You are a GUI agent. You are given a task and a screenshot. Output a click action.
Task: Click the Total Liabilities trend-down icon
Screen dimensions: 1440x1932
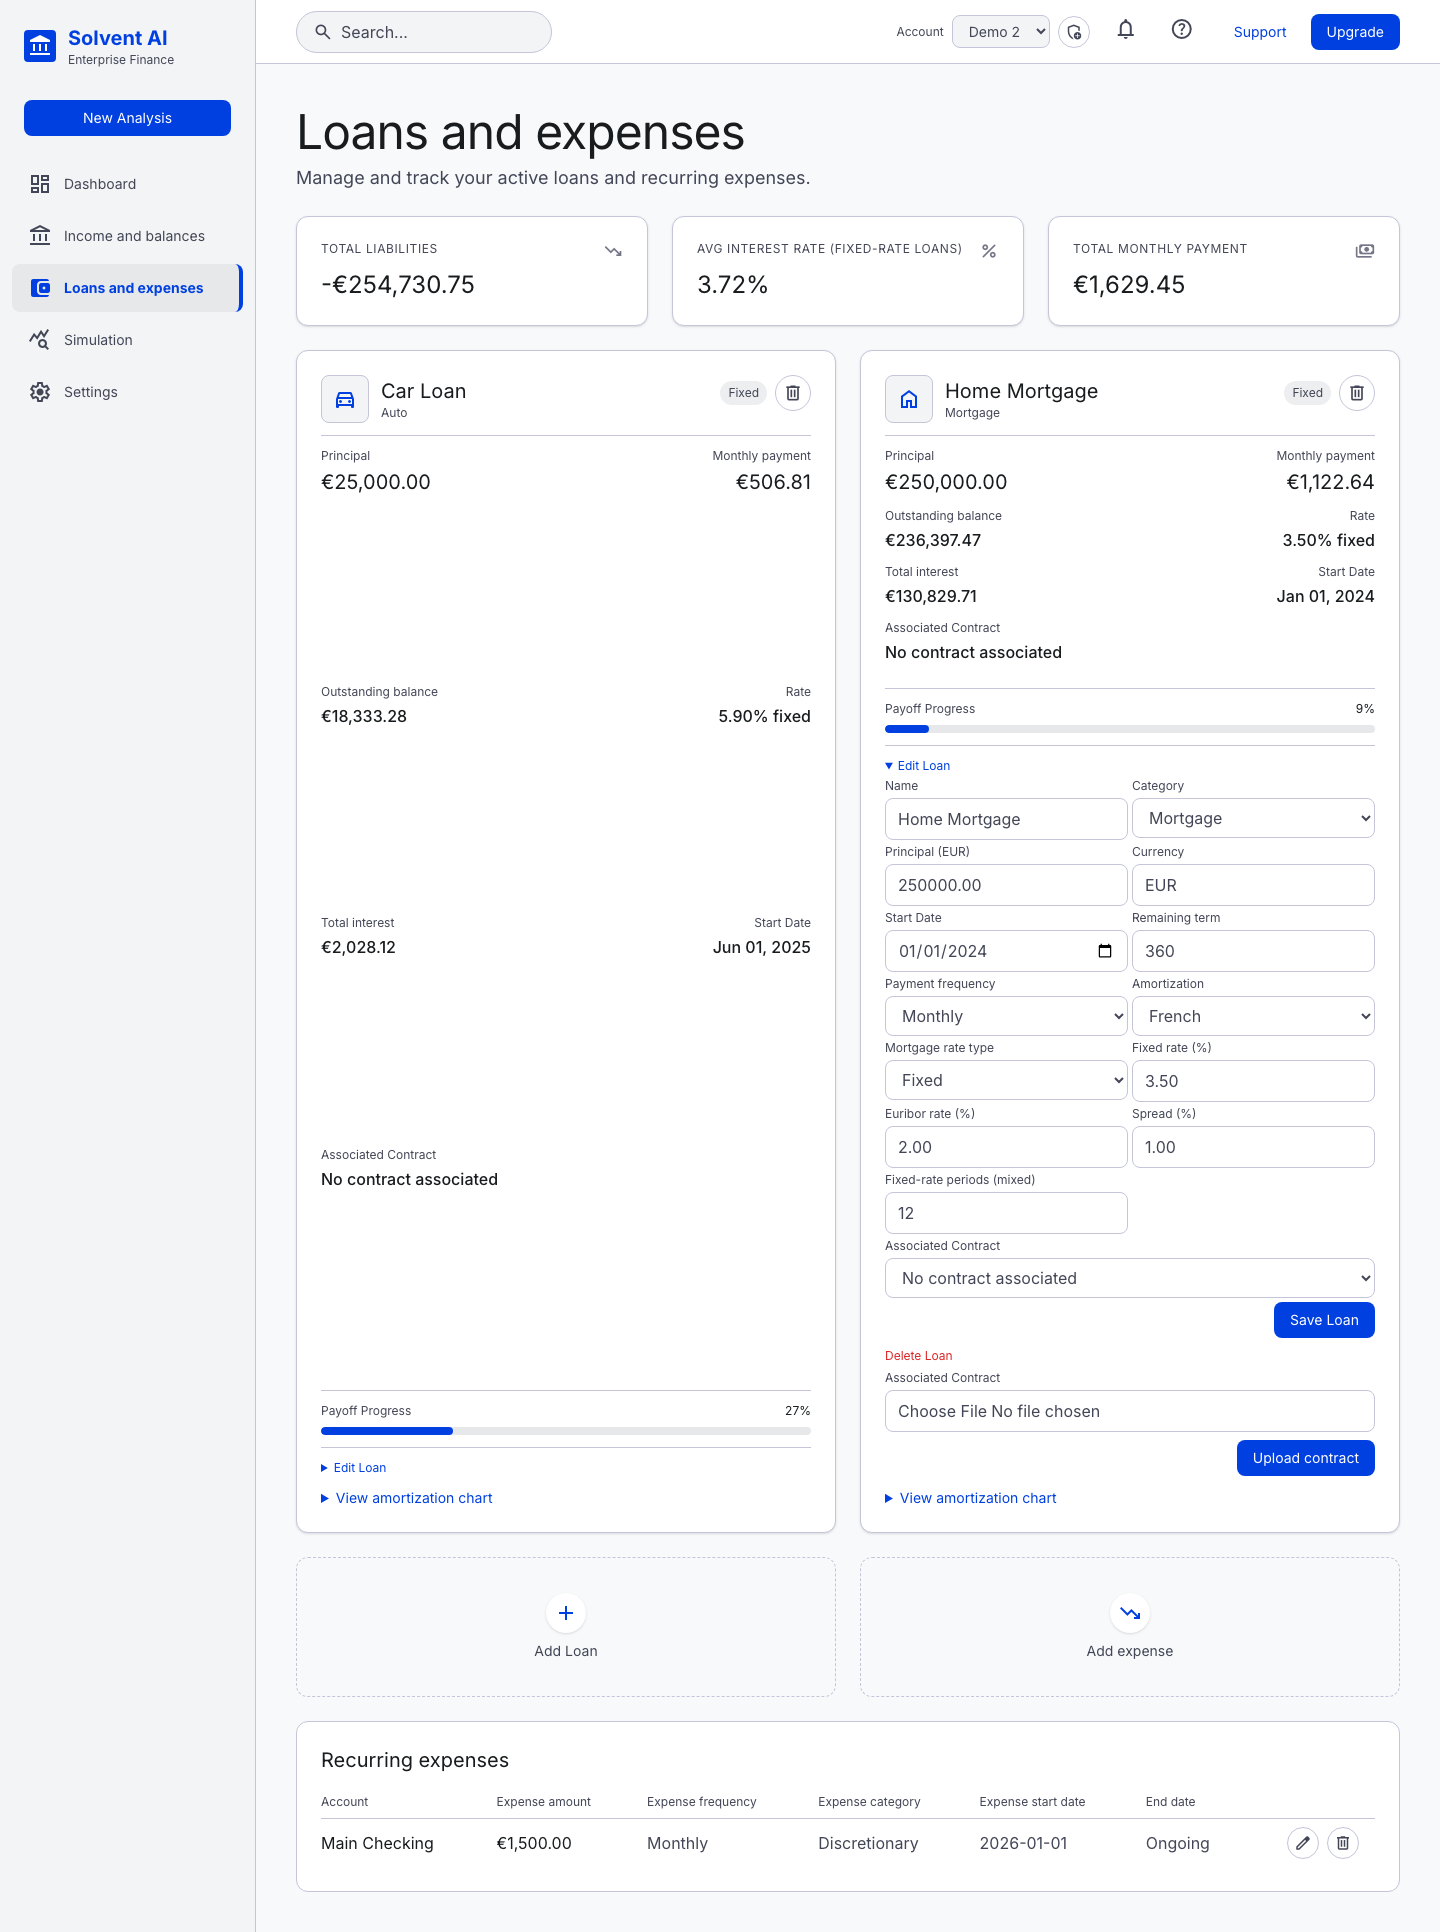[613, 251]
